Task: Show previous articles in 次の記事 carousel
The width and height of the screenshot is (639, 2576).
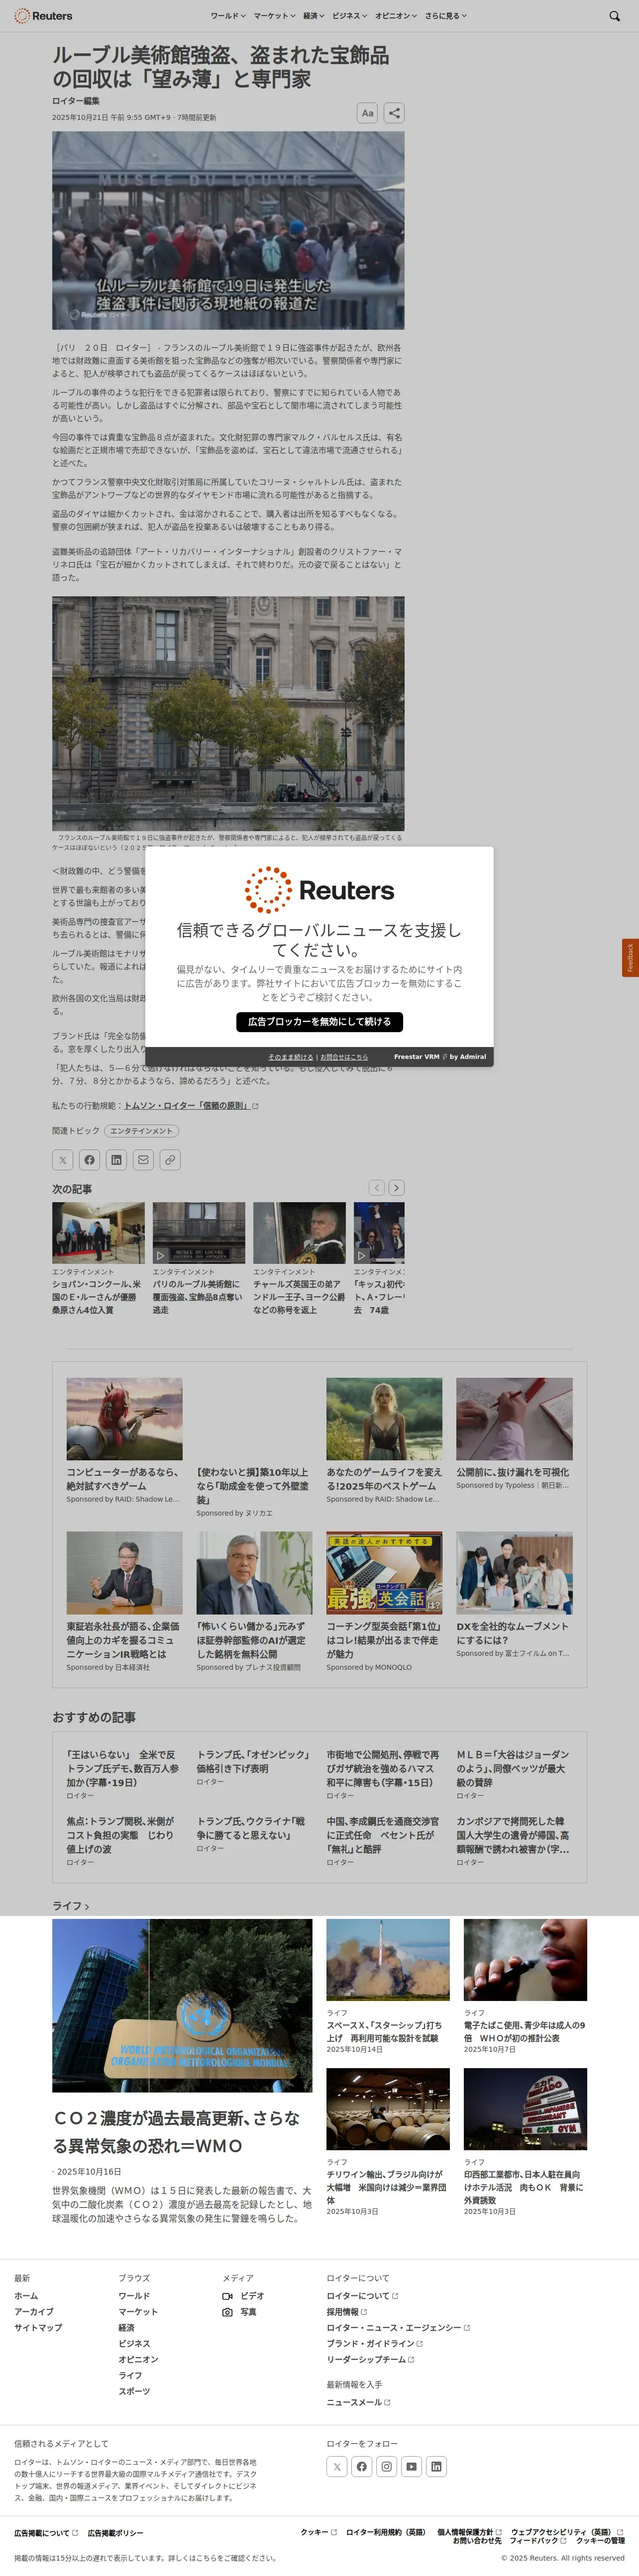Action: tap(376, 1188)
